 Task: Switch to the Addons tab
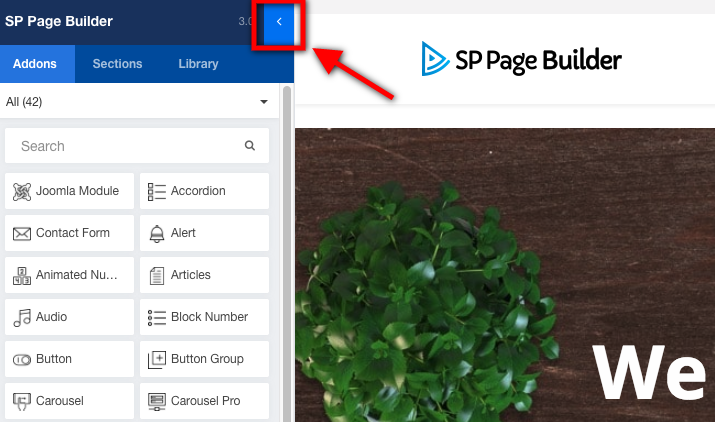tap(35, 64)
